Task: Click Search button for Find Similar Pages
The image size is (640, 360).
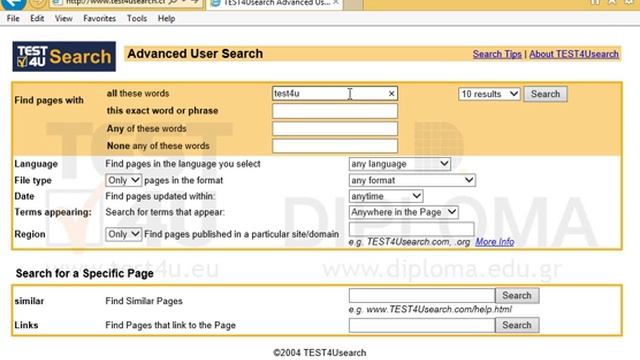Action: point(517,296)
